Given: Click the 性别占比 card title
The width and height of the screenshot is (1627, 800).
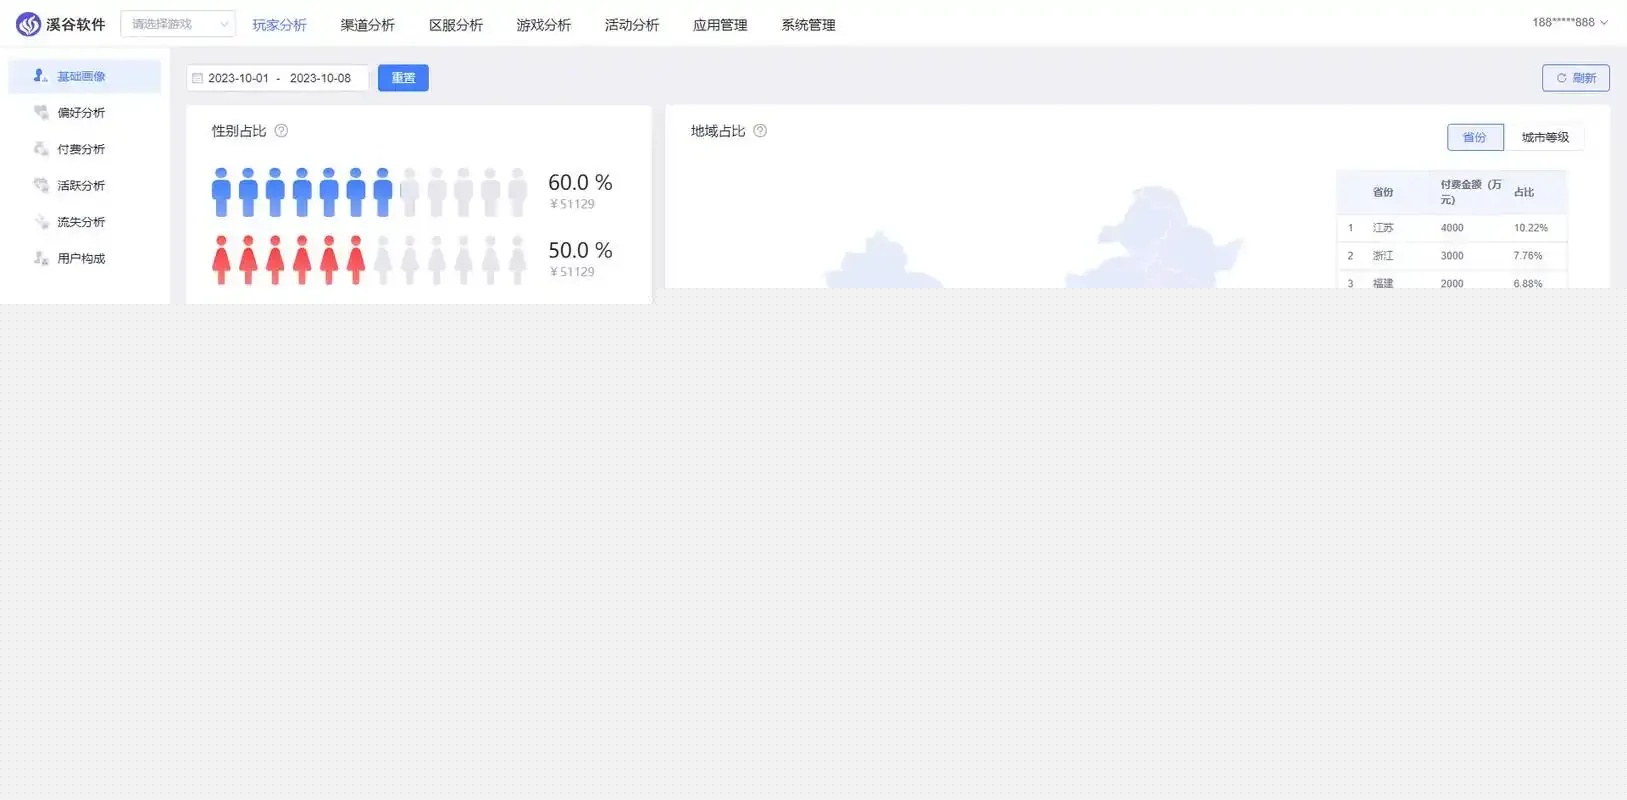Looking at the screenshot, I should coord(239,131).
